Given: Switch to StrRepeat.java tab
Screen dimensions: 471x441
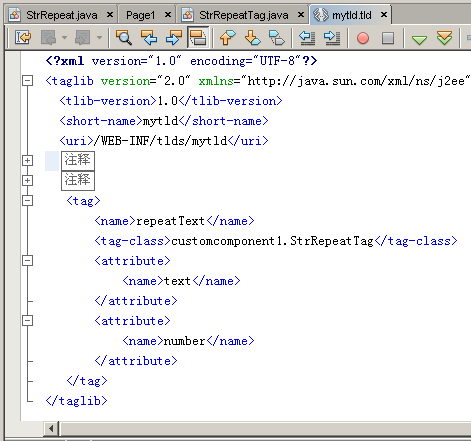Looking at the screenshot, I should coord(61,15).
